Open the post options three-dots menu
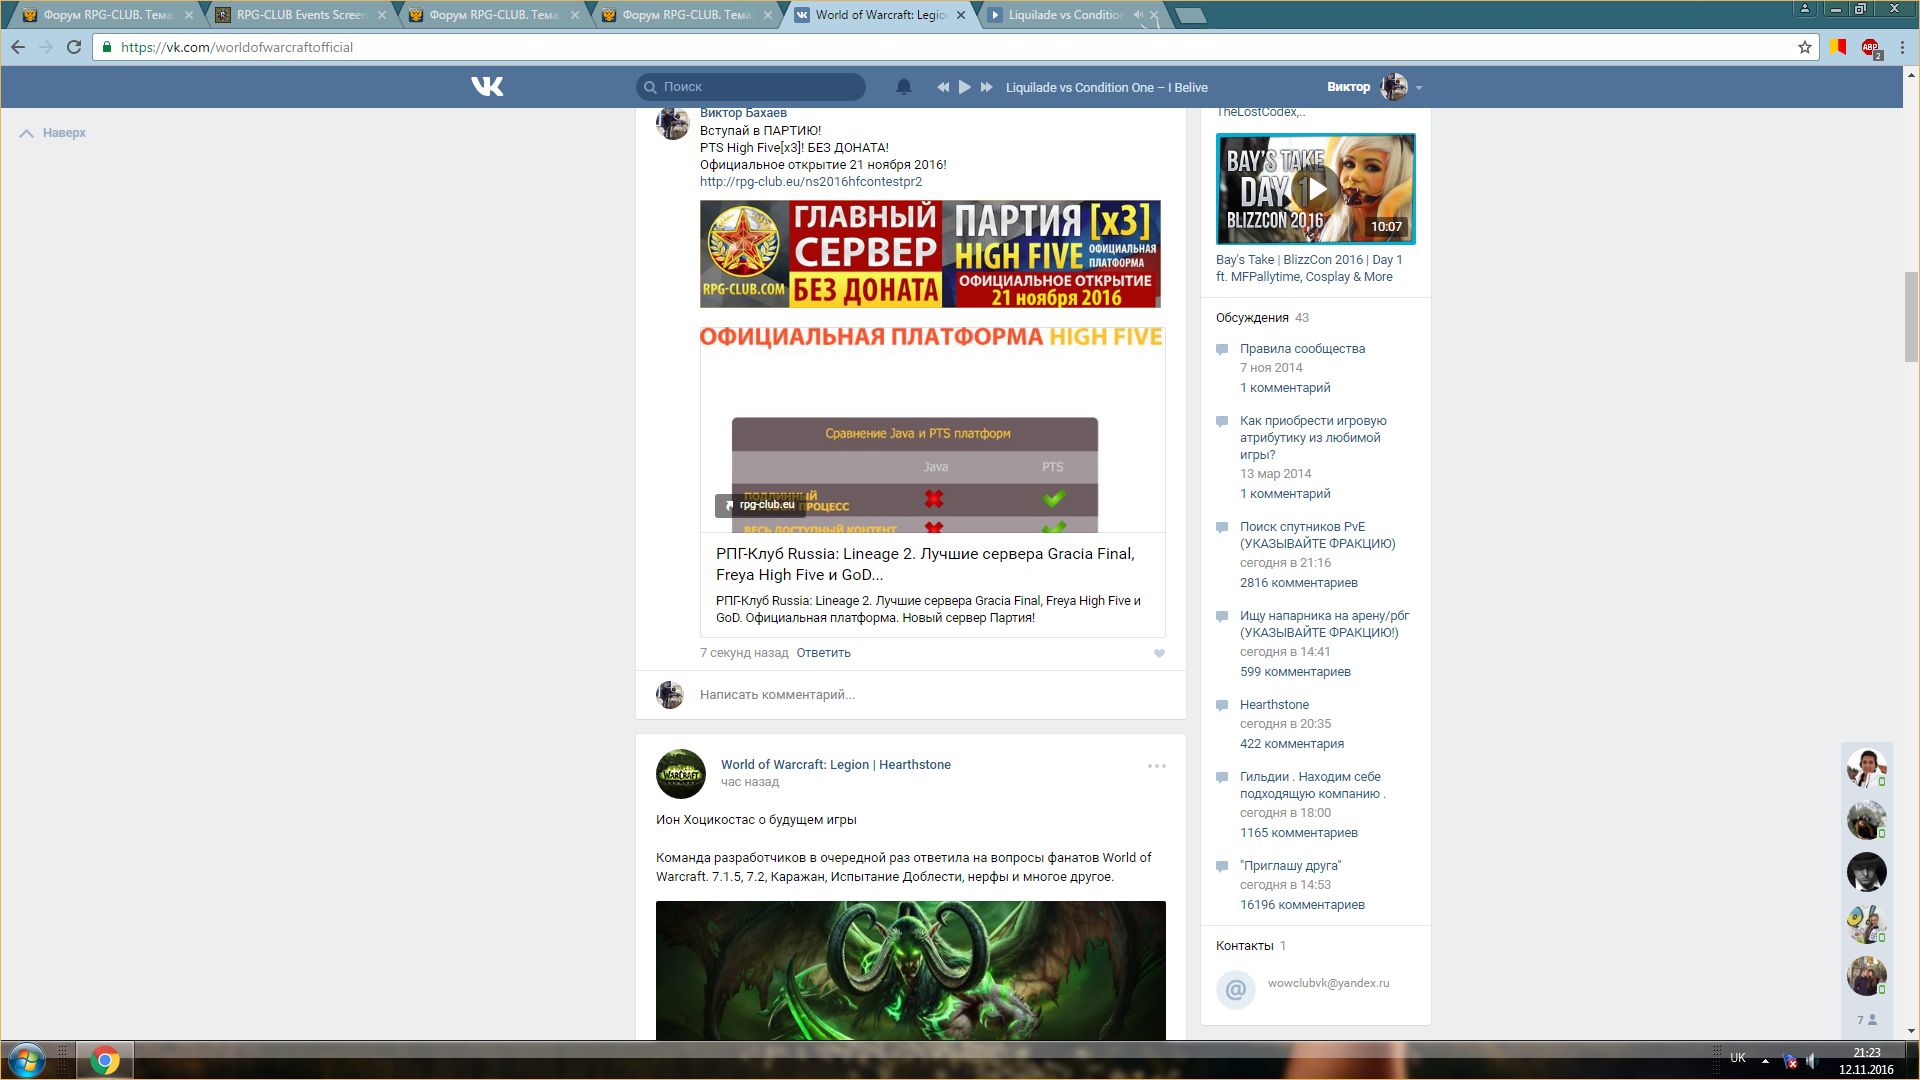This screenshot has width=1920, height=1080. click(1156, 766)
